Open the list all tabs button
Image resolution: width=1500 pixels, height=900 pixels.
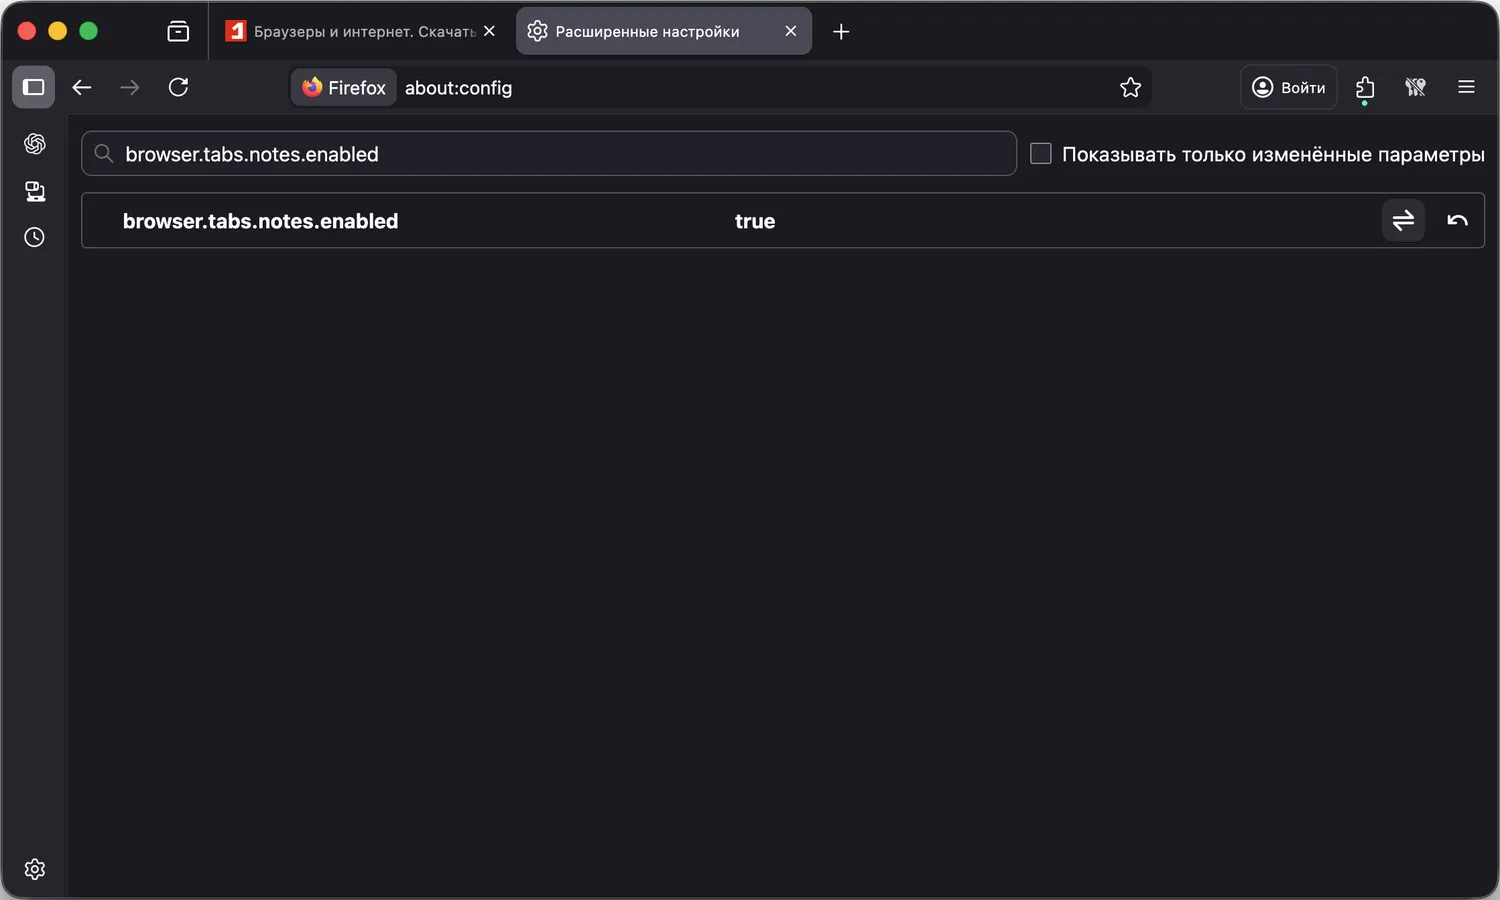click(x=178, y=31)
